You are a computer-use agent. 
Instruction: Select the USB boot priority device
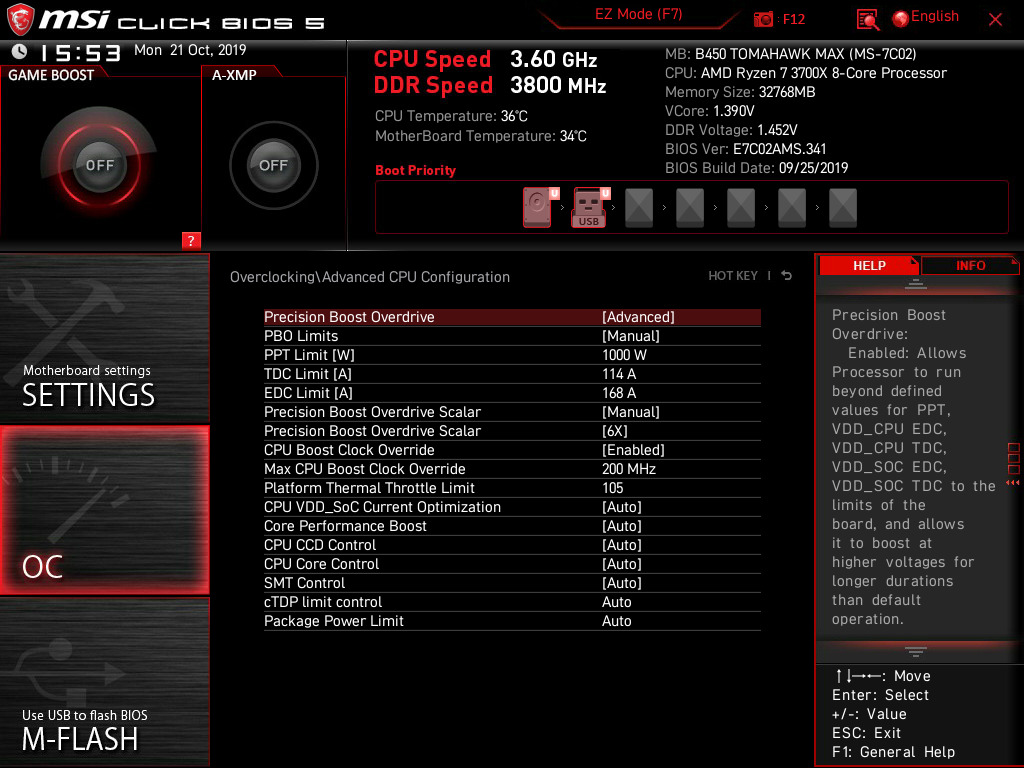point(590,208)
